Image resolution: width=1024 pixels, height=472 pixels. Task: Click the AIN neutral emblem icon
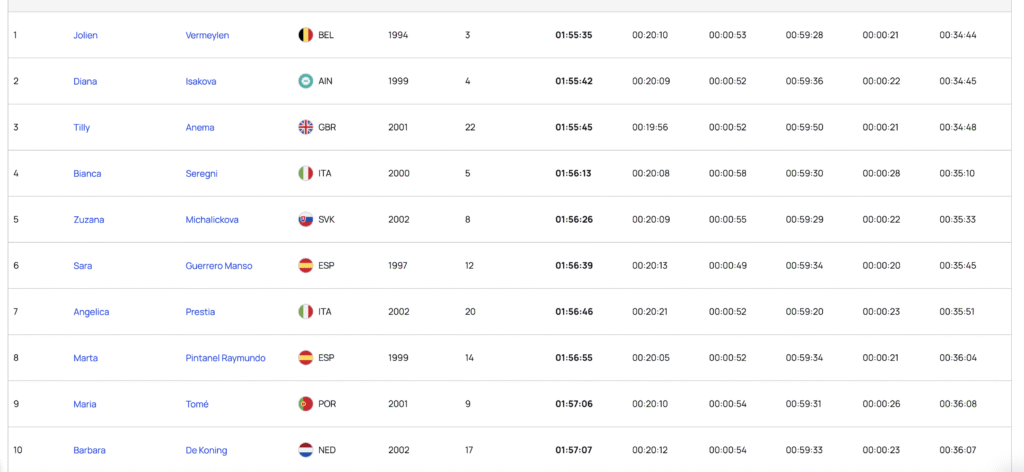(x=306, y=81)
